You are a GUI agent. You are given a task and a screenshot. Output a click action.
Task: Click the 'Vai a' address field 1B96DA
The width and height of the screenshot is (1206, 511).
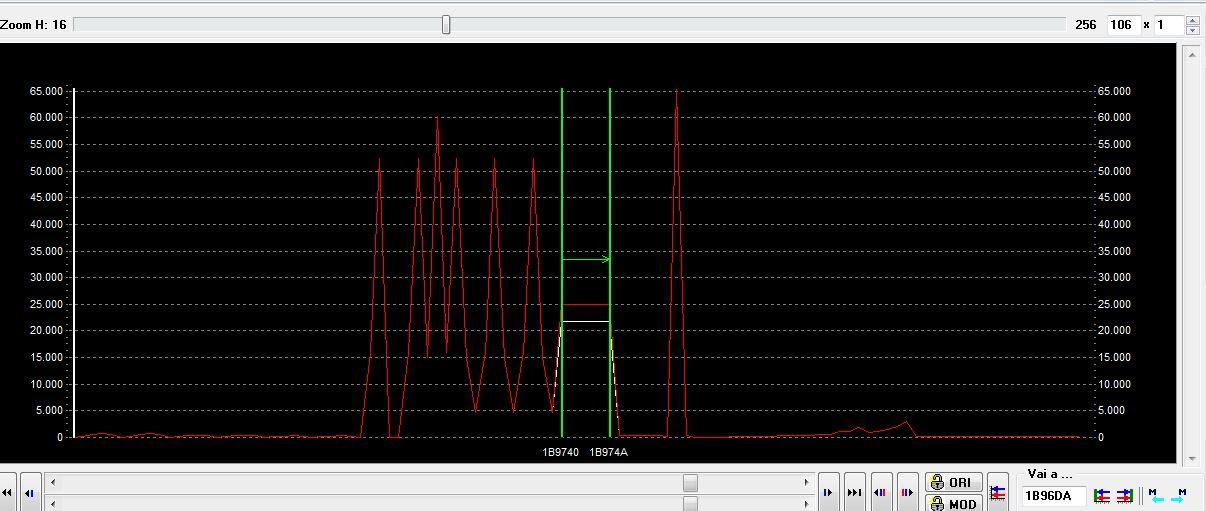point(1053,495)
